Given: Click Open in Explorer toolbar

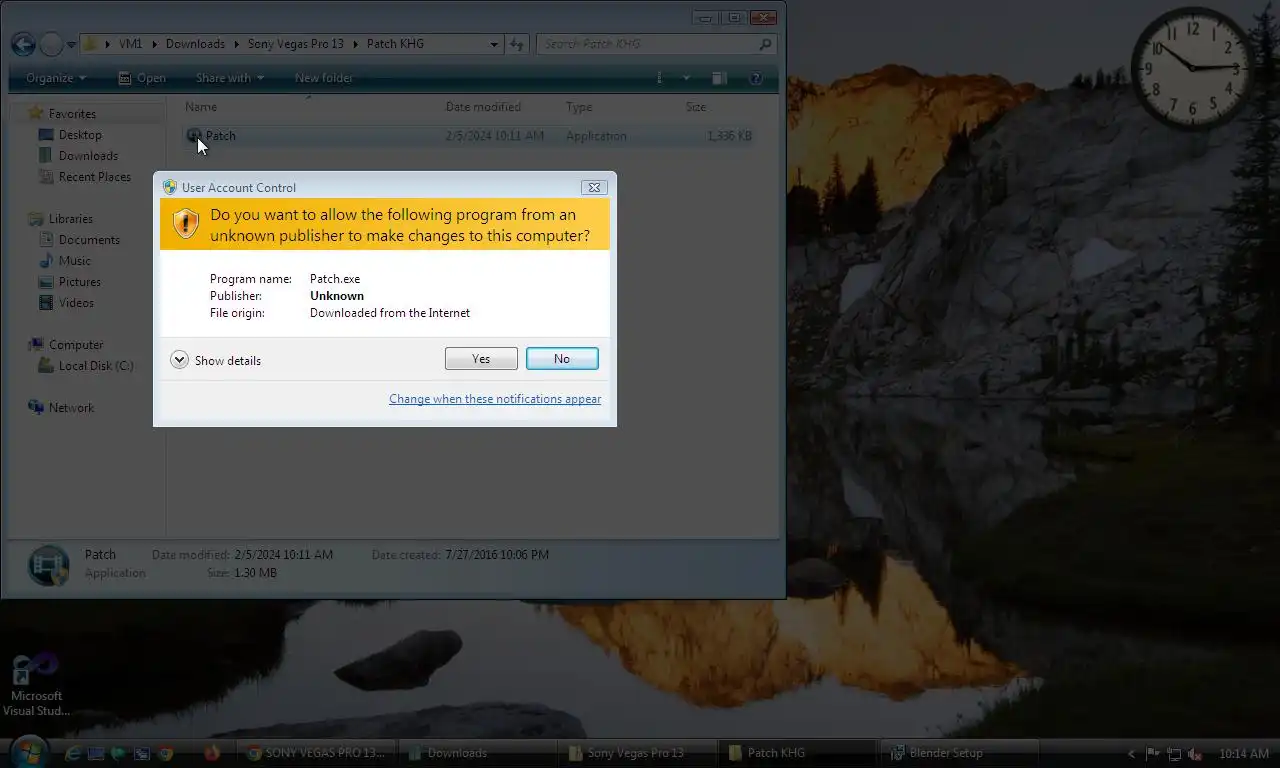Looking at the screenshot, I should click(142, 78).
